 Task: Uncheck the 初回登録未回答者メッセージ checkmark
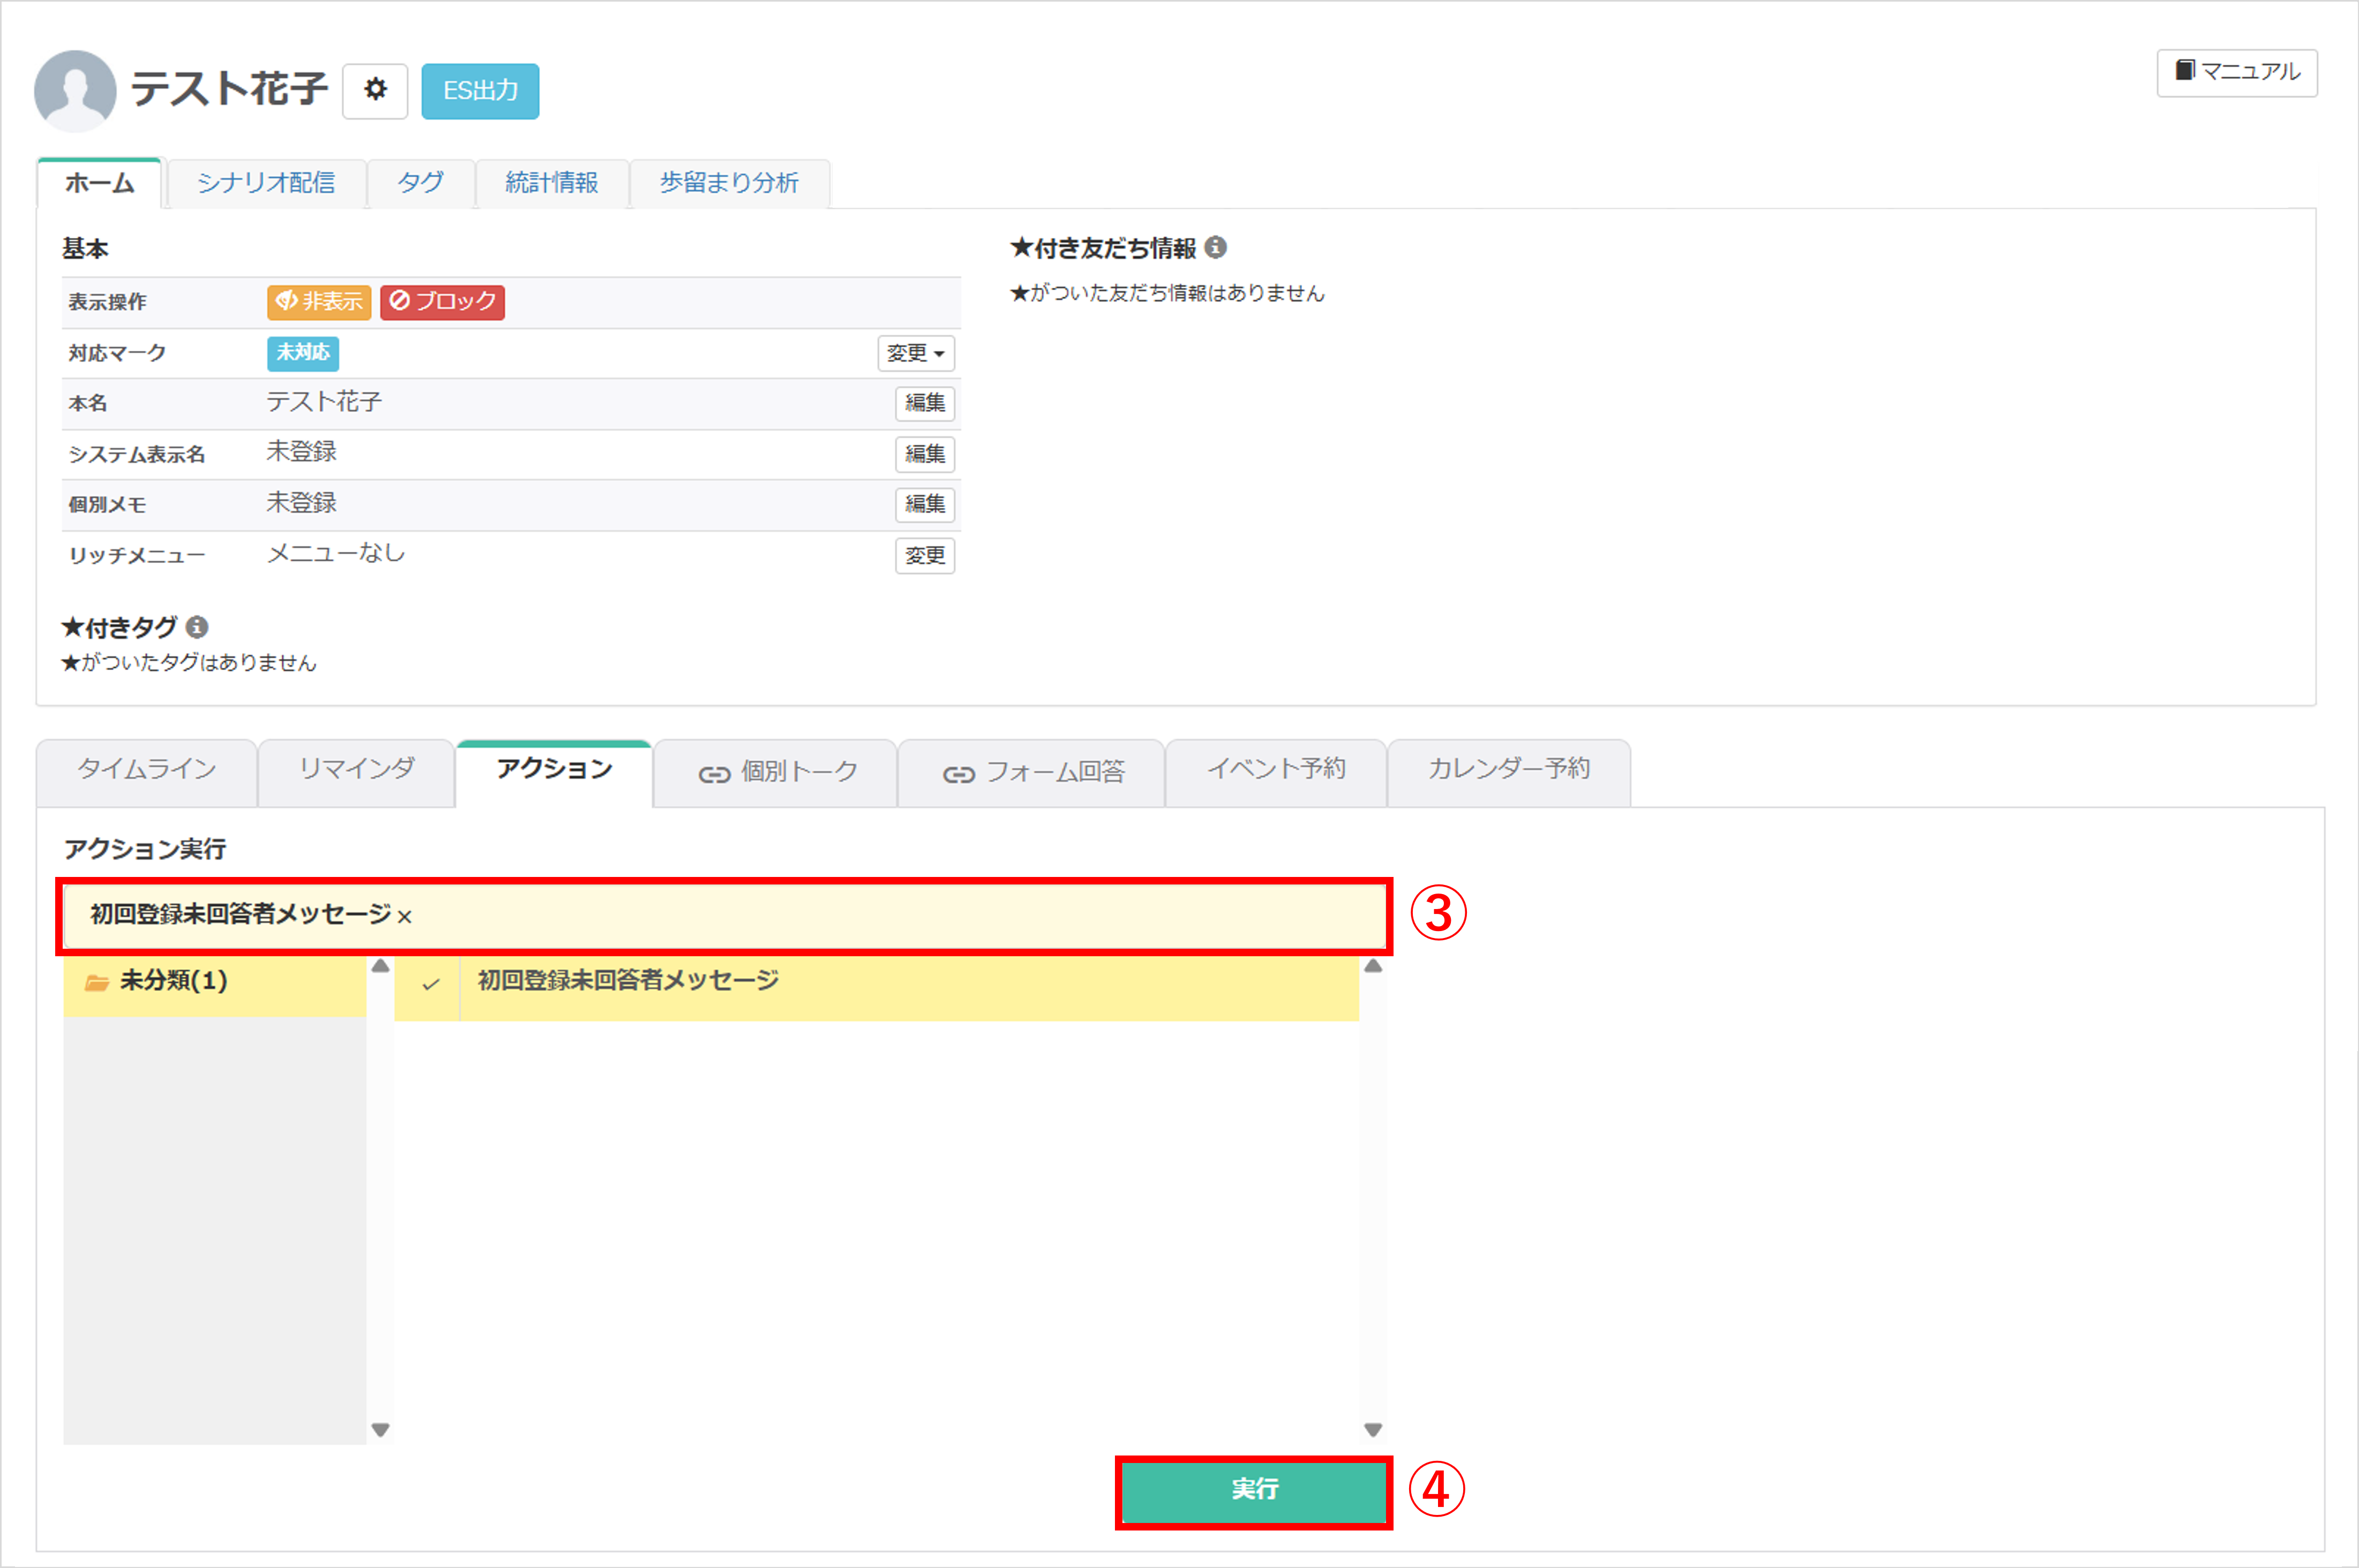430,984
